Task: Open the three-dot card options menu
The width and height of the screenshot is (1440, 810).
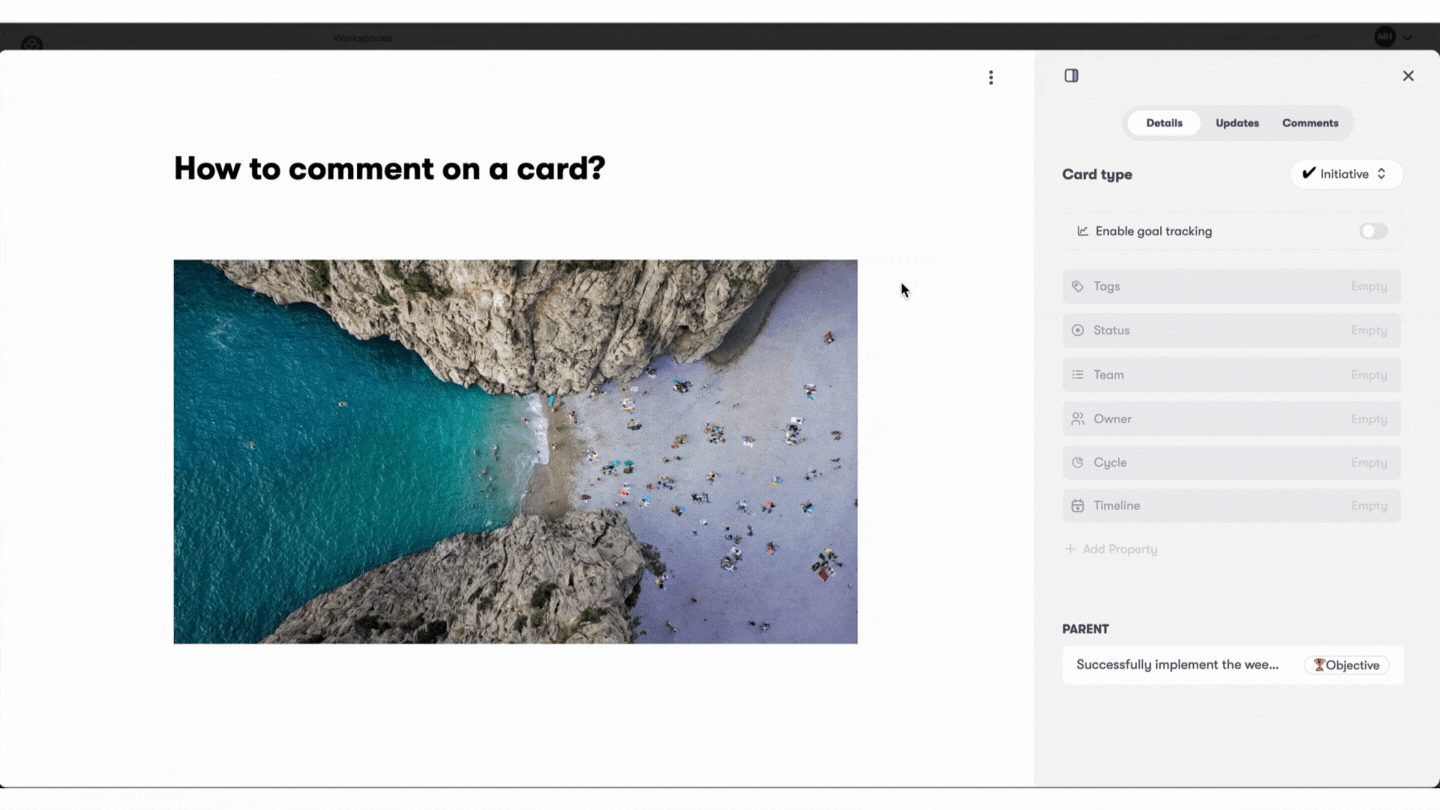Action: (x=990, y=77)
